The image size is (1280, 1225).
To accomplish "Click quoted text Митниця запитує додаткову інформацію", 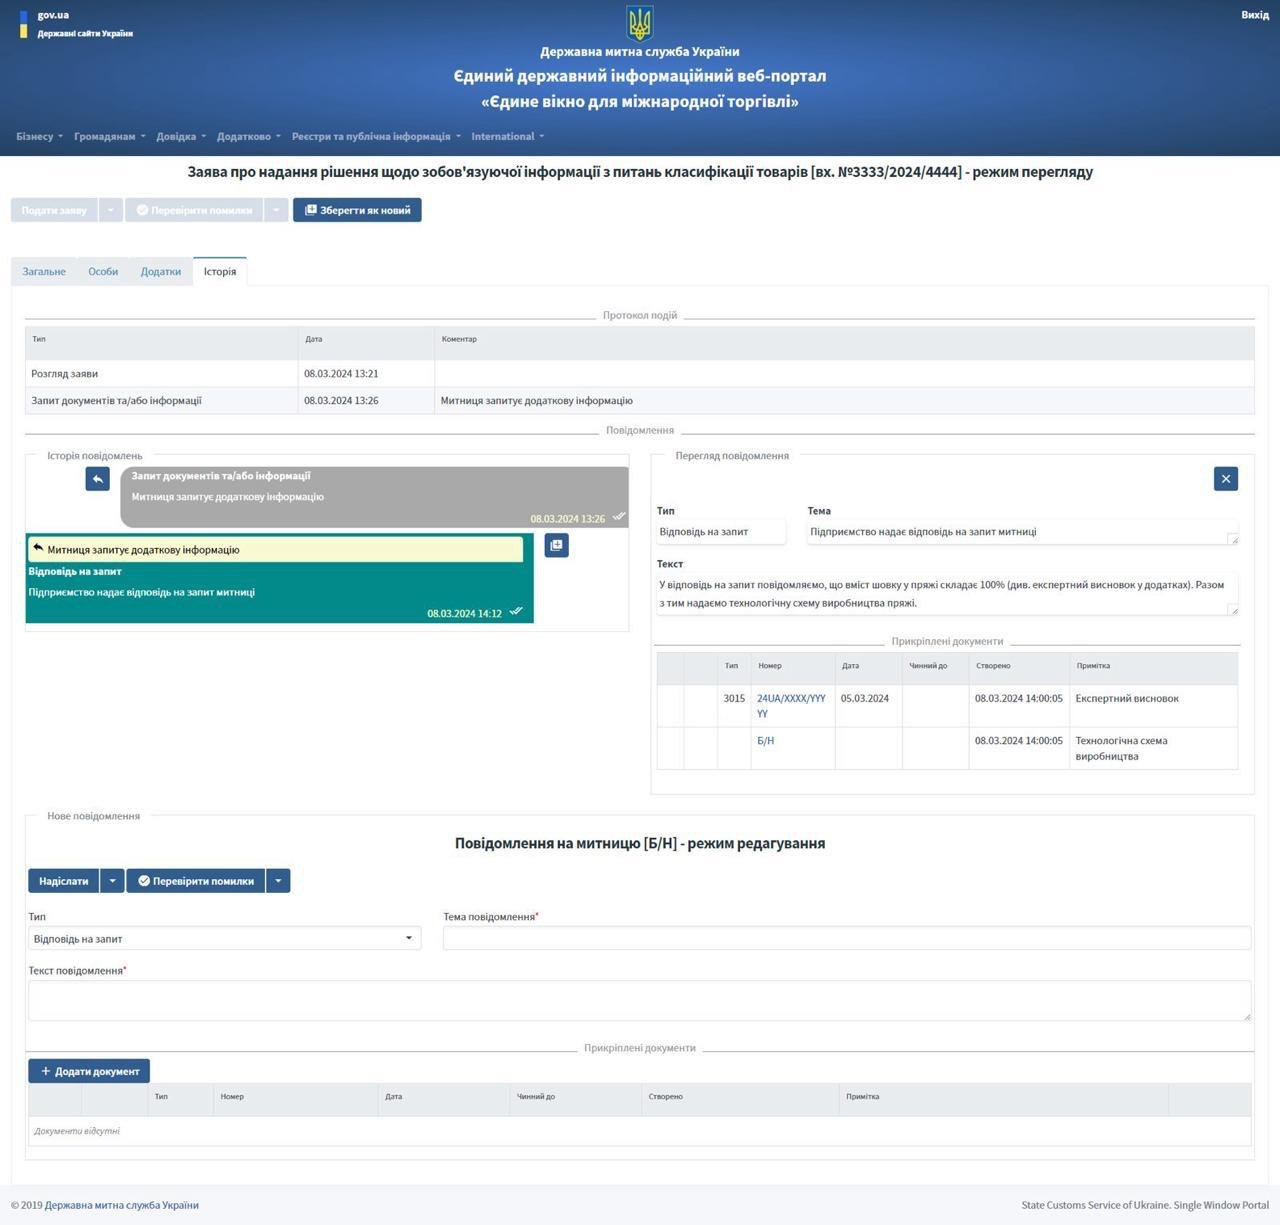I will tap(143, 550).
